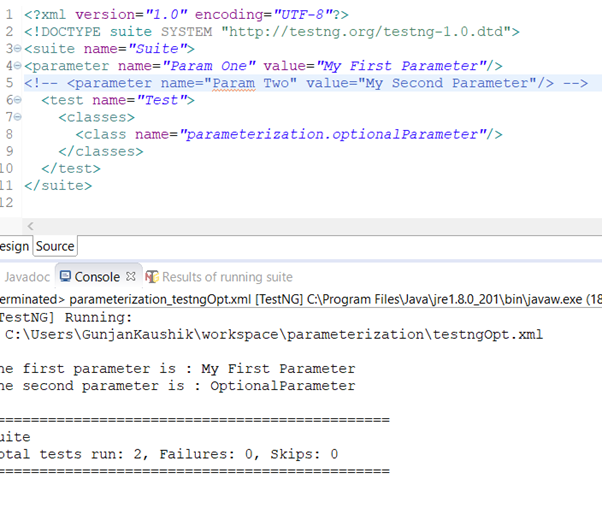Select the Console view tab label
This screenshot has width=602, height=520.
pyautogui.click(x=96, y=277)
